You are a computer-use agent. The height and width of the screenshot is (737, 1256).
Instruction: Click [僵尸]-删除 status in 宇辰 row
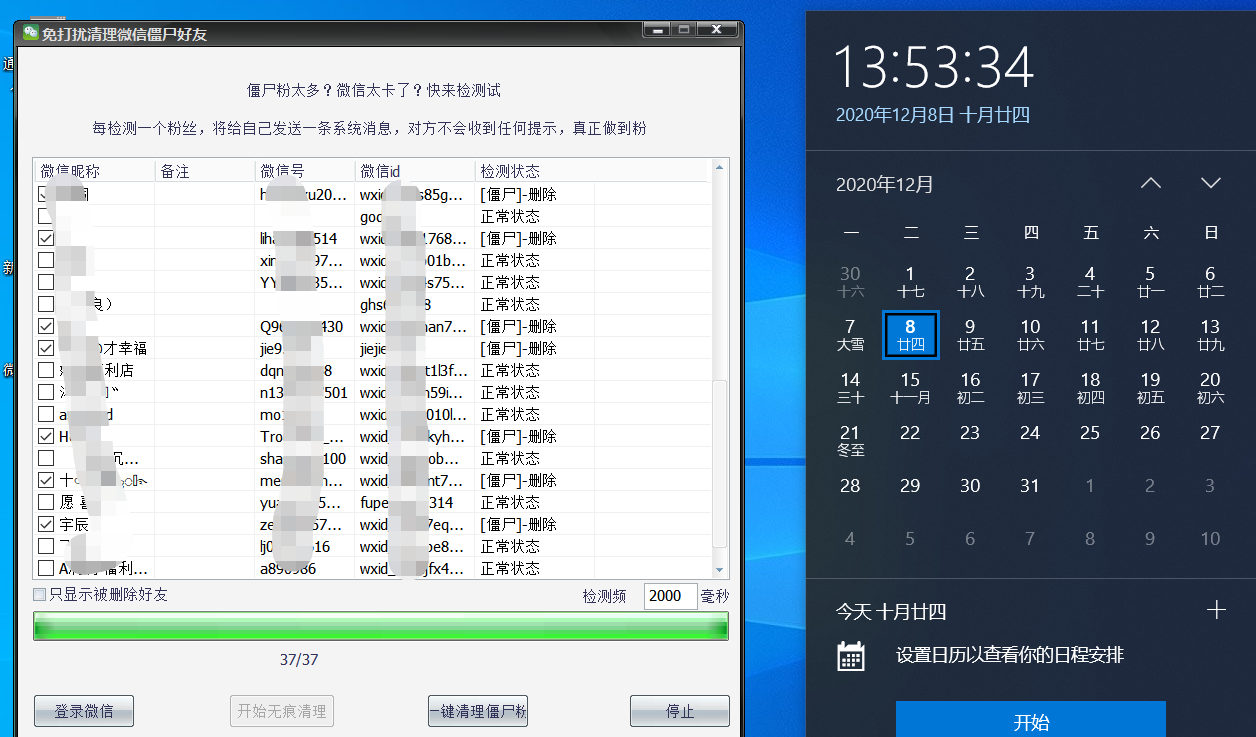click(x=518, y=525)
